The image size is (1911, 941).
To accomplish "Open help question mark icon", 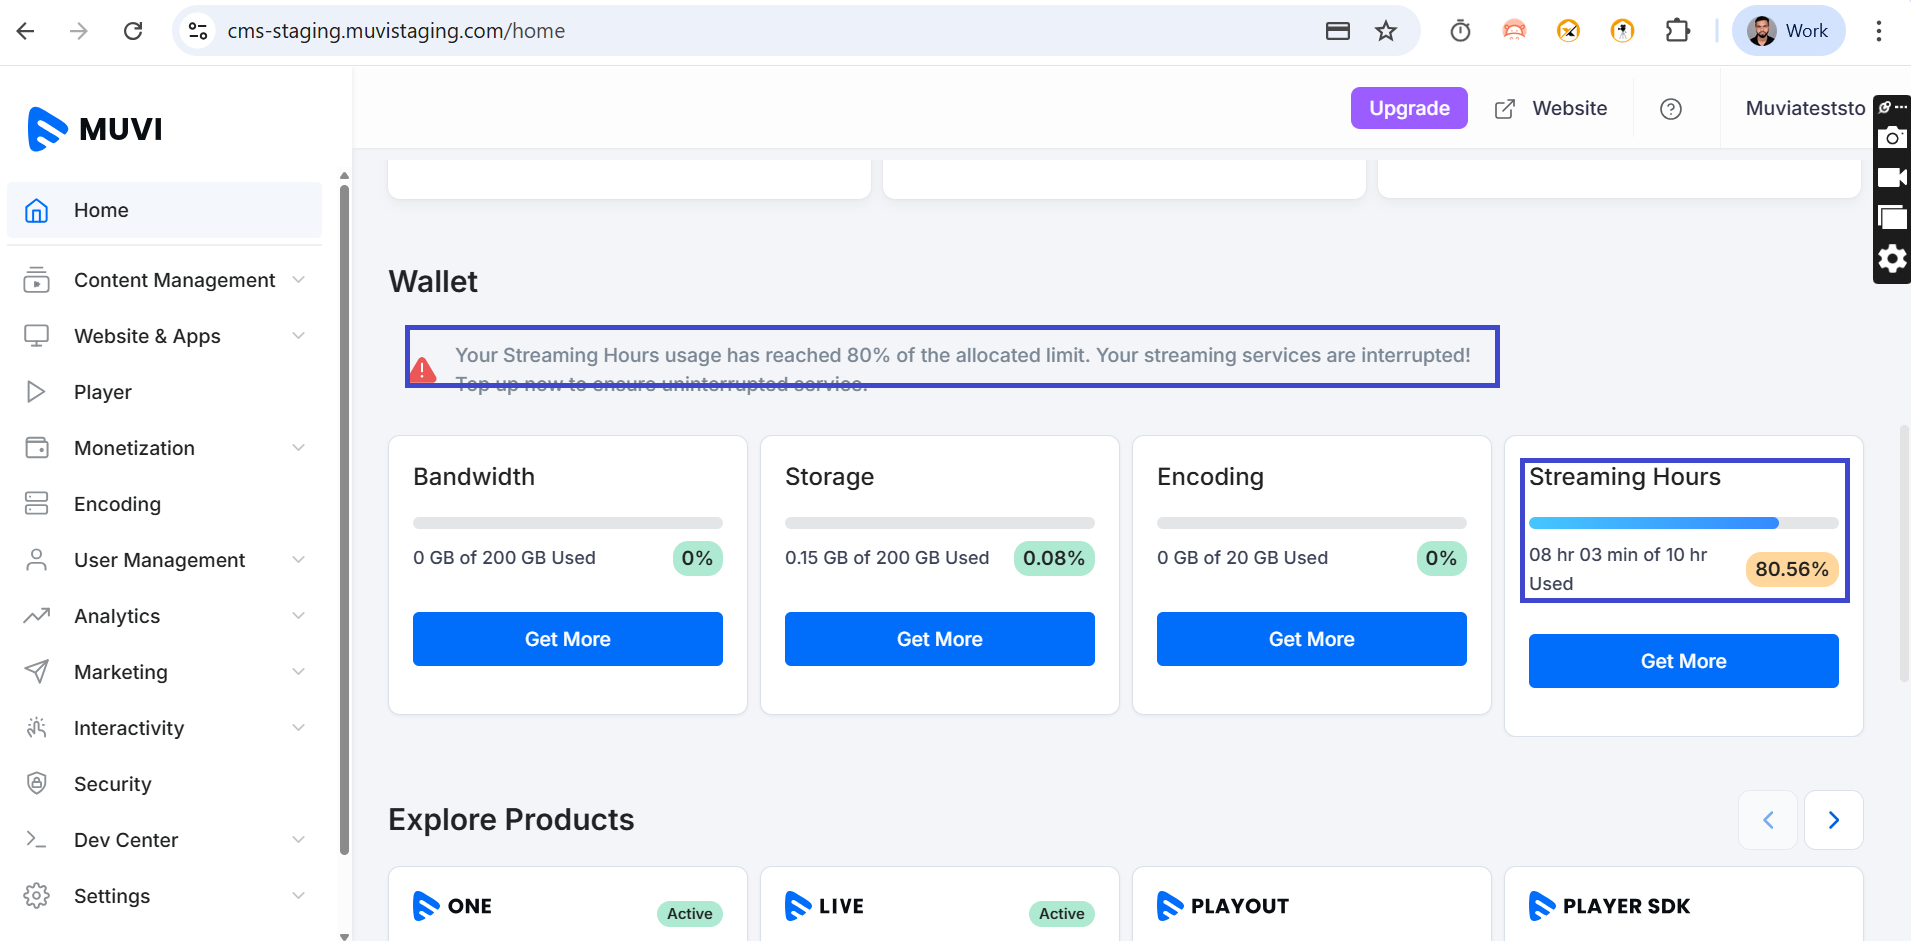I will [1670, 109].
